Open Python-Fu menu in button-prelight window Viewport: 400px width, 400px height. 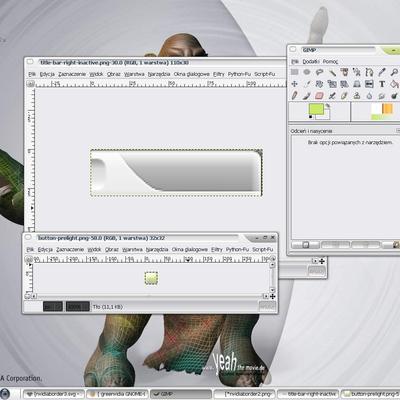click(x=237, y=249)
